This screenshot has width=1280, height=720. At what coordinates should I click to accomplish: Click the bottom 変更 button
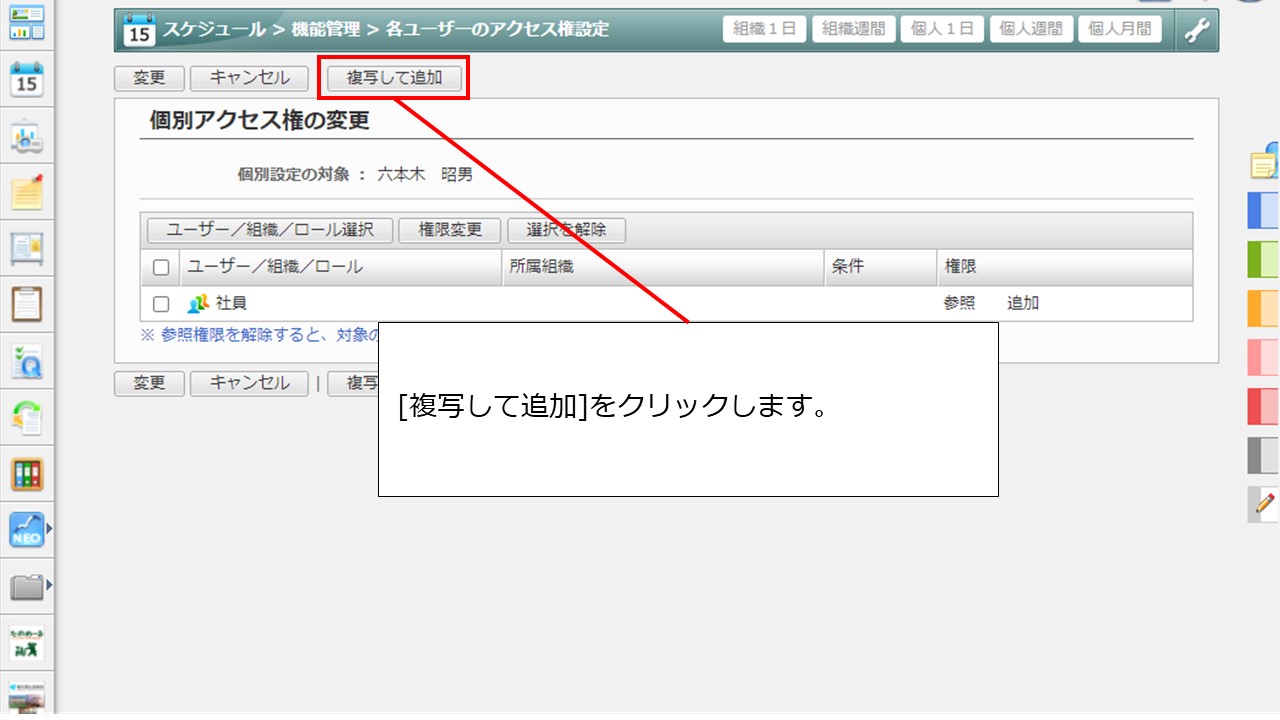[x=149, y=383]
